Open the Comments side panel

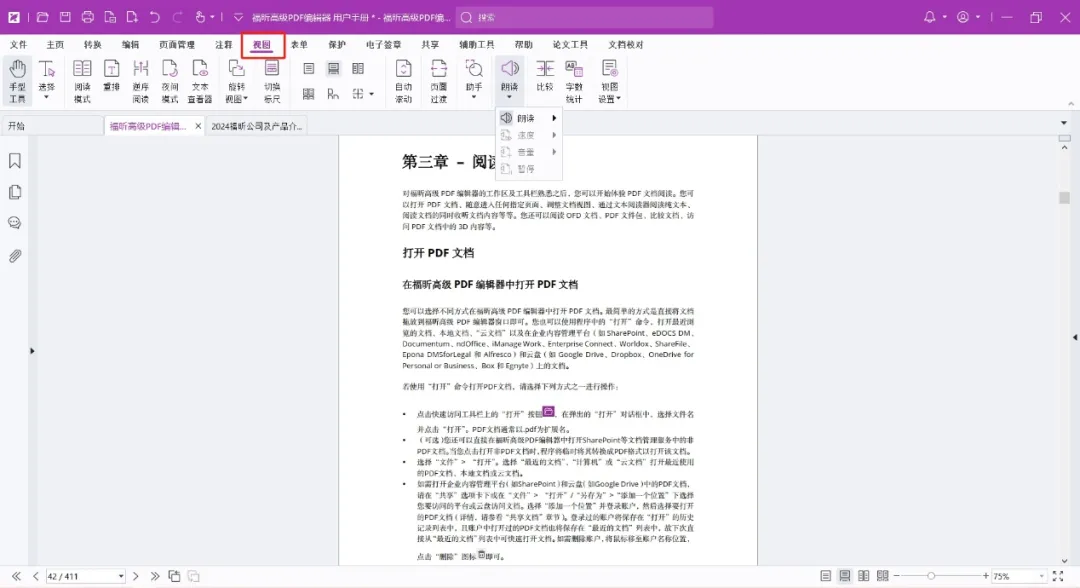(x=14, y=223)
